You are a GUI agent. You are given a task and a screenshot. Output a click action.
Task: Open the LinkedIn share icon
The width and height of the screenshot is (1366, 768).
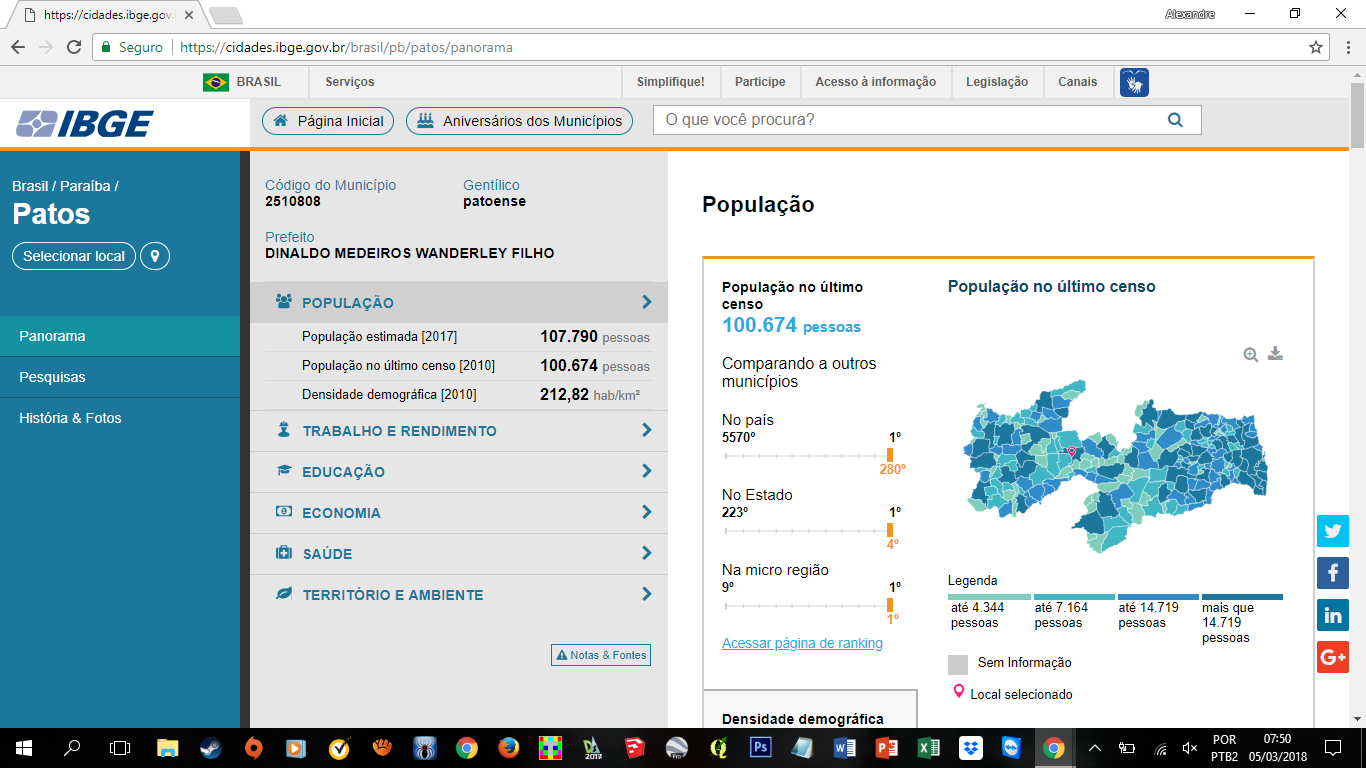coord(1333,615)
